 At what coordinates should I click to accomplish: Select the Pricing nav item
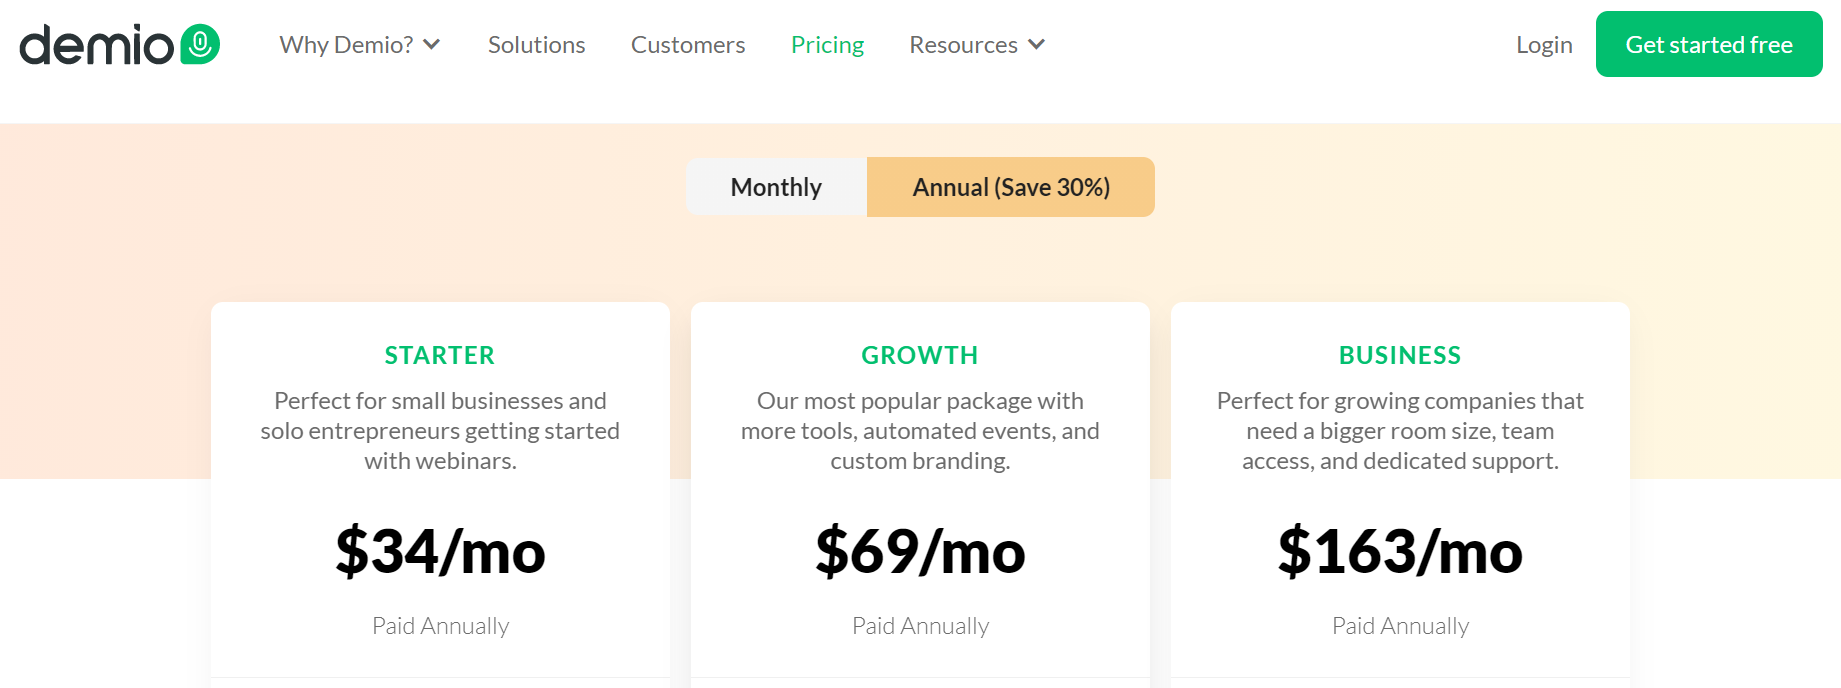point(827,45)
